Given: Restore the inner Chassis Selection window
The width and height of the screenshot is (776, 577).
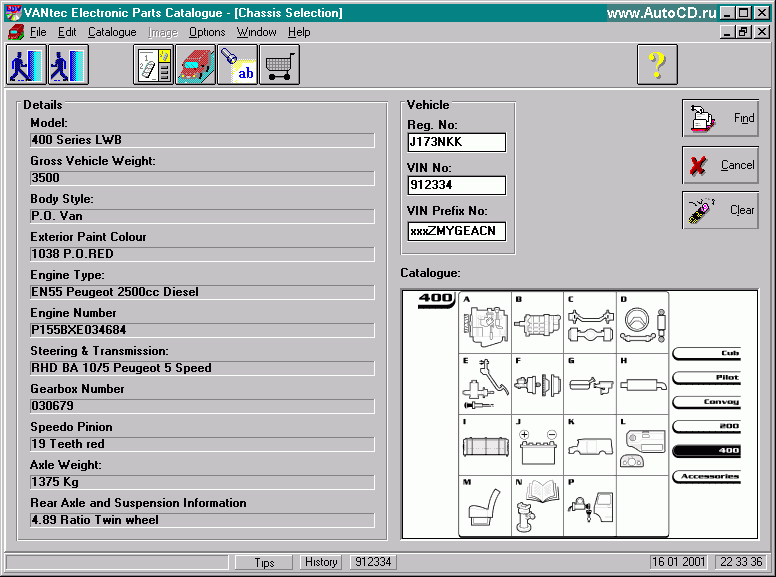Looking at the screenshot, I should [743, 32].
